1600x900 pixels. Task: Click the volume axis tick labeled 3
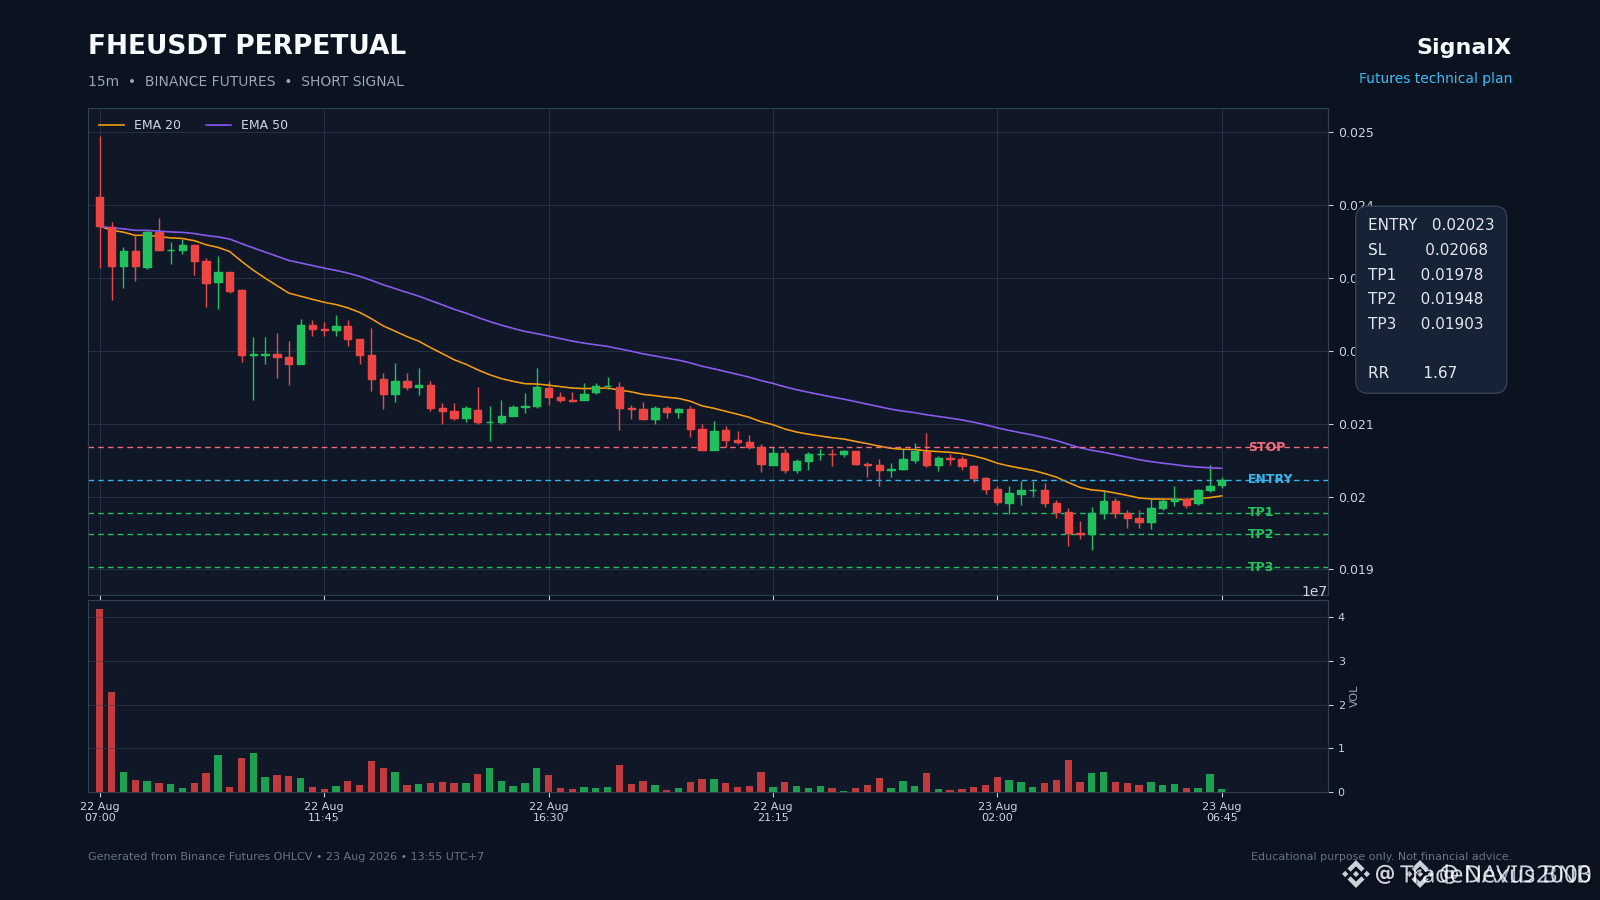(x=1342, y=661)
